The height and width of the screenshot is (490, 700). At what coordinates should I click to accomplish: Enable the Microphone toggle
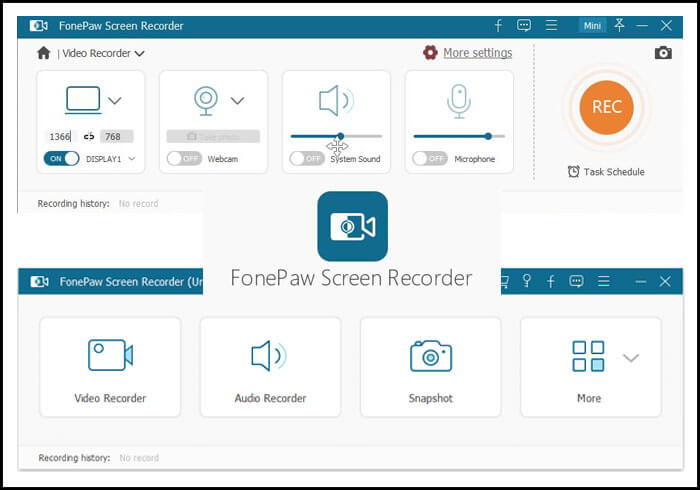pos(430,158)
